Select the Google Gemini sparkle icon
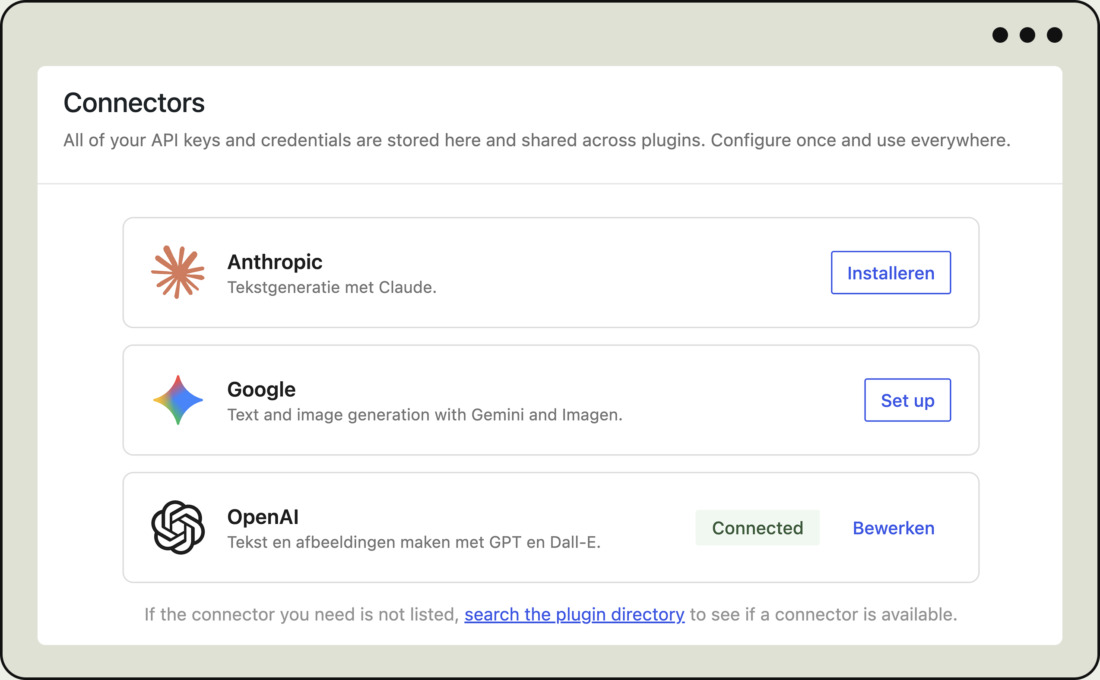Image resolution: width=1100 pixels, height=680 pixels. click(x=177, y=399)
